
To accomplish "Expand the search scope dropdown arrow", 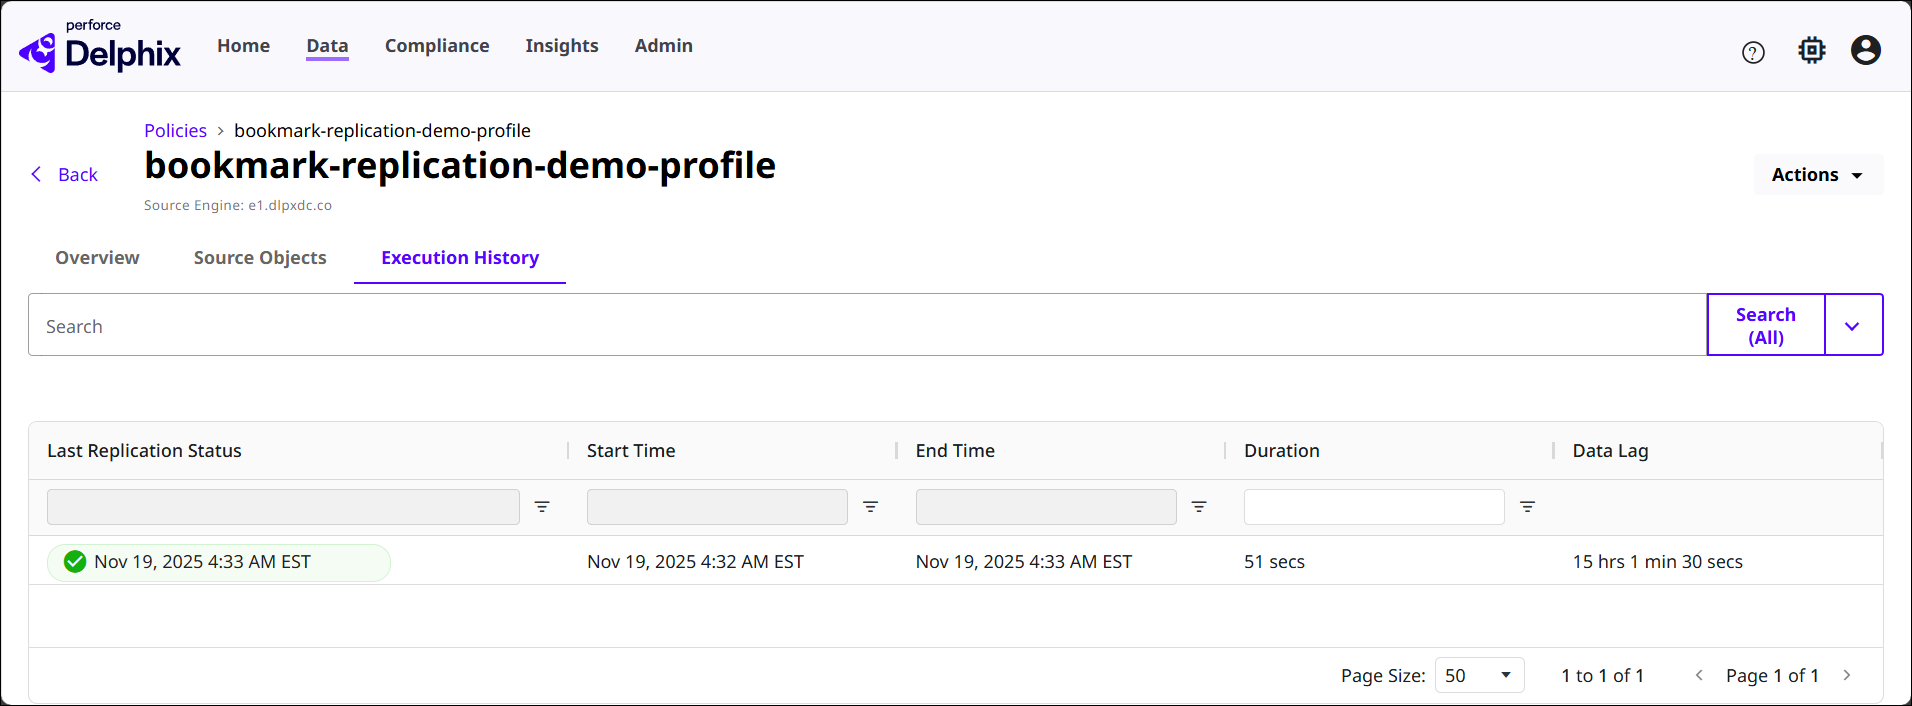I will point(1852,326).
